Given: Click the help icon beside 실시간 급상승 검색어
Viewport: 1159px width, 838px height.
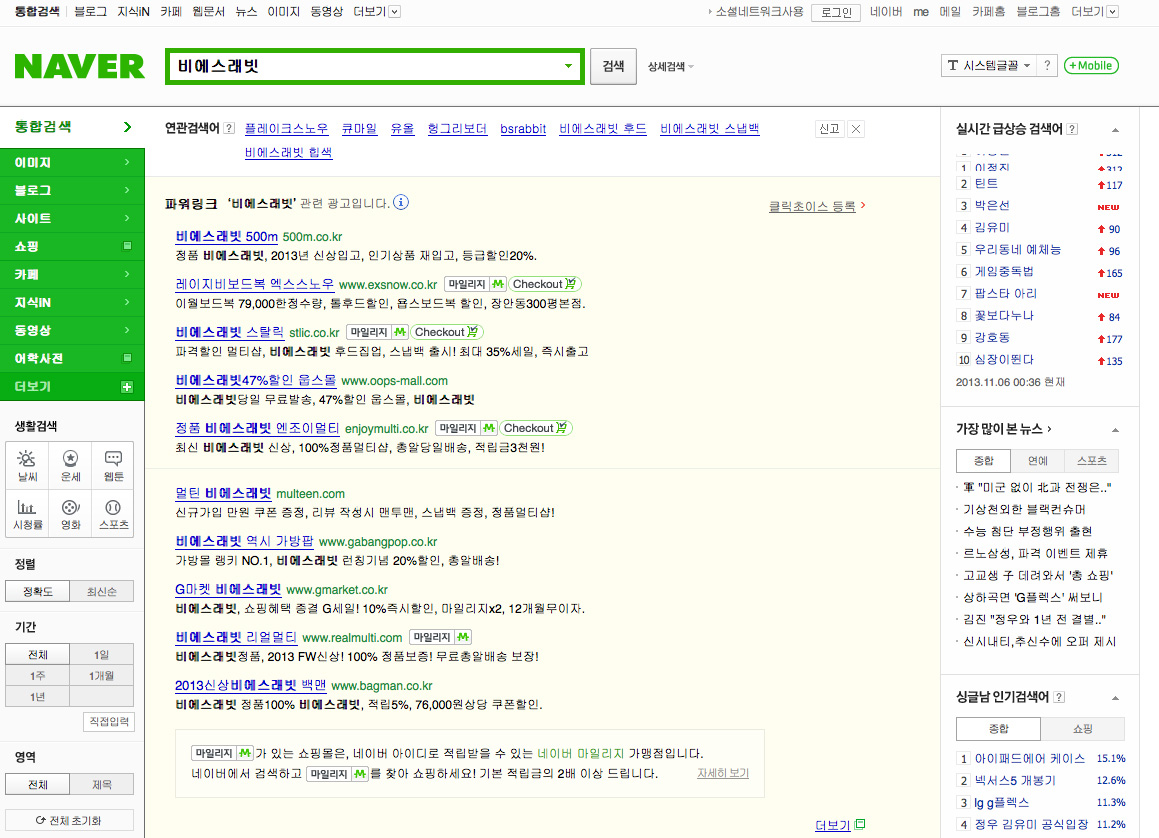Looking at the screenshot, I should 1073,129.
